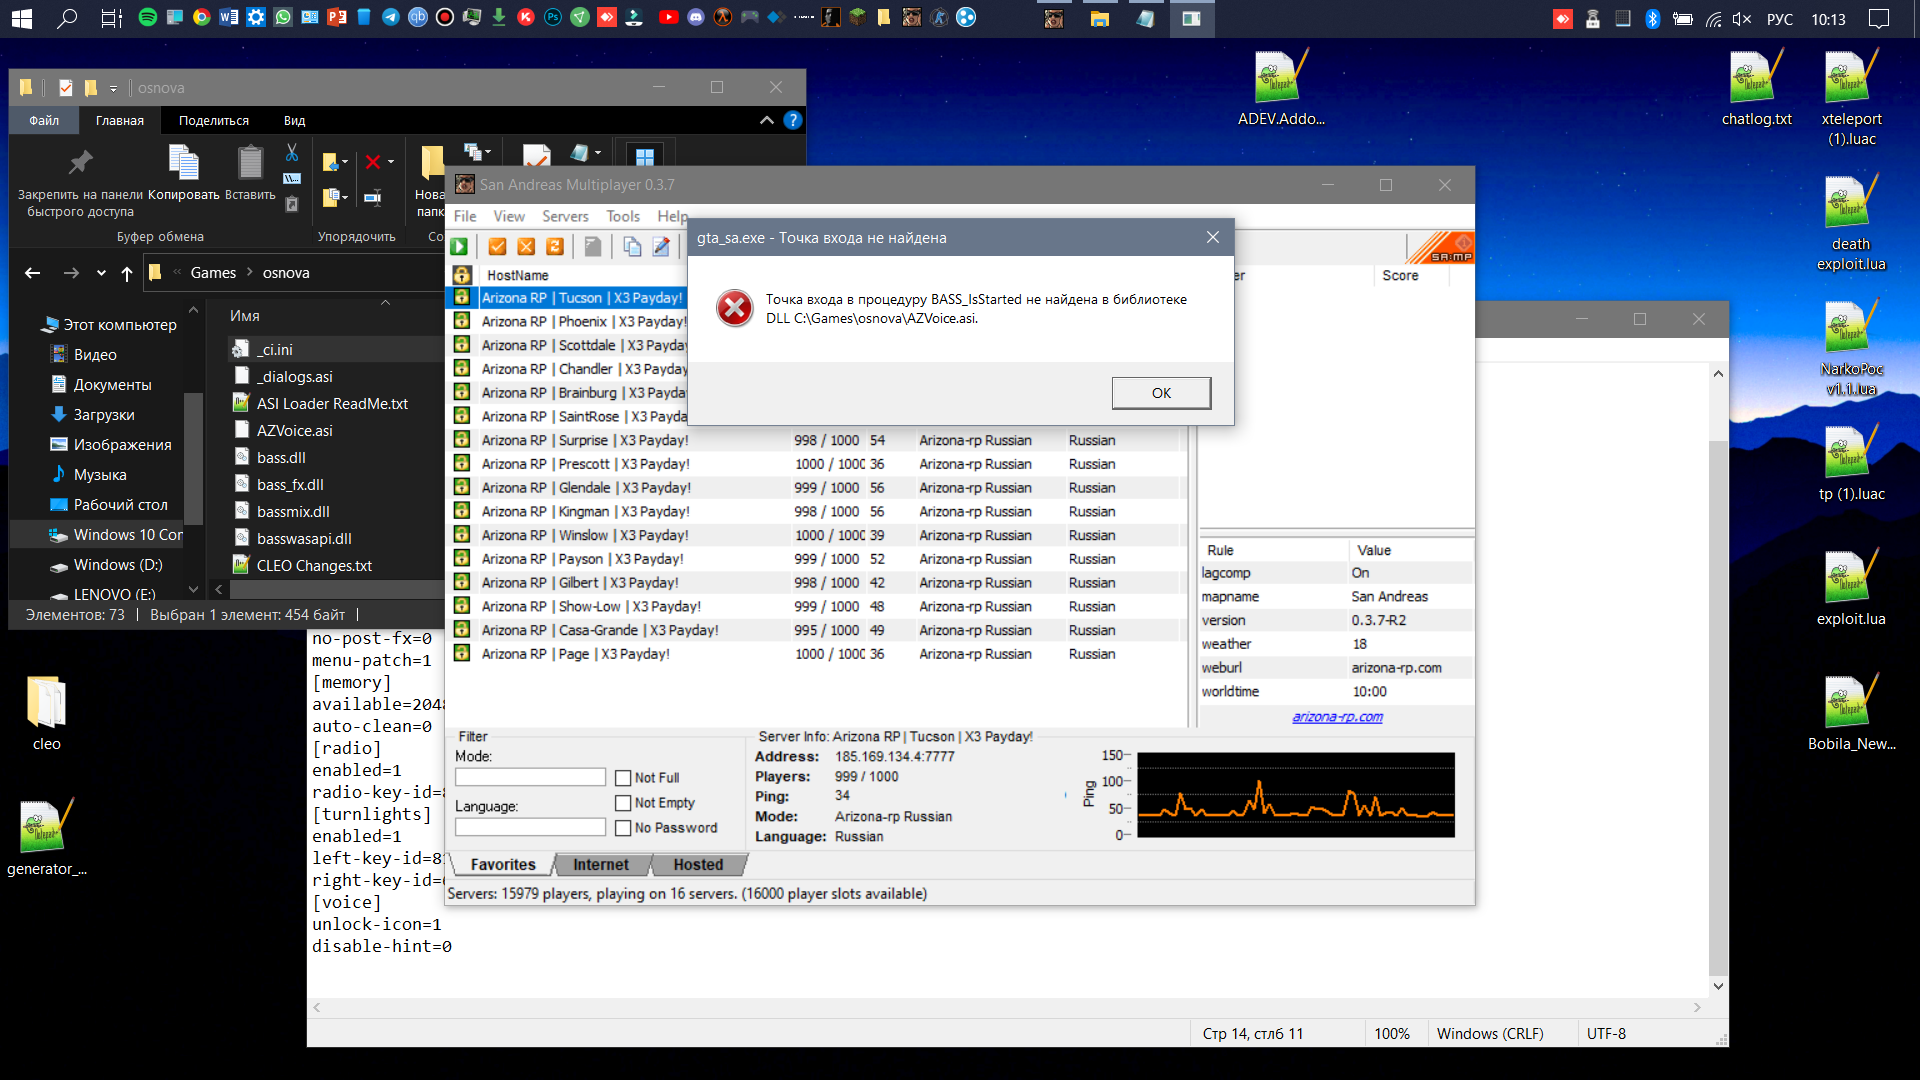Screen dimensions: 1920x1080
Task: Open the cleo folder on the desktop
Action: pyautogui.click(x=47, y=713)
